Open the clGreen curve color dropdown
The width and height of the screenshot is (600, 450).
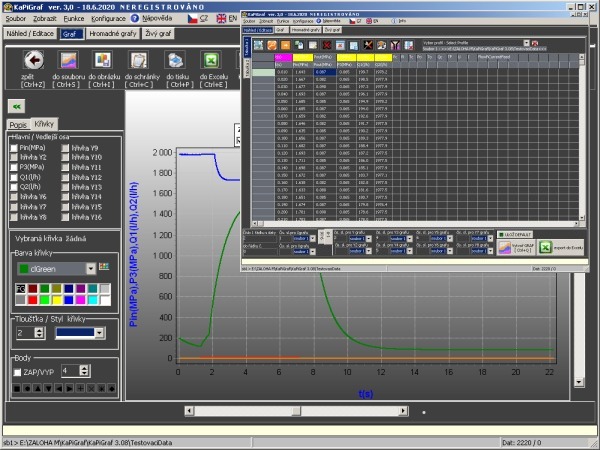[91, 266]
